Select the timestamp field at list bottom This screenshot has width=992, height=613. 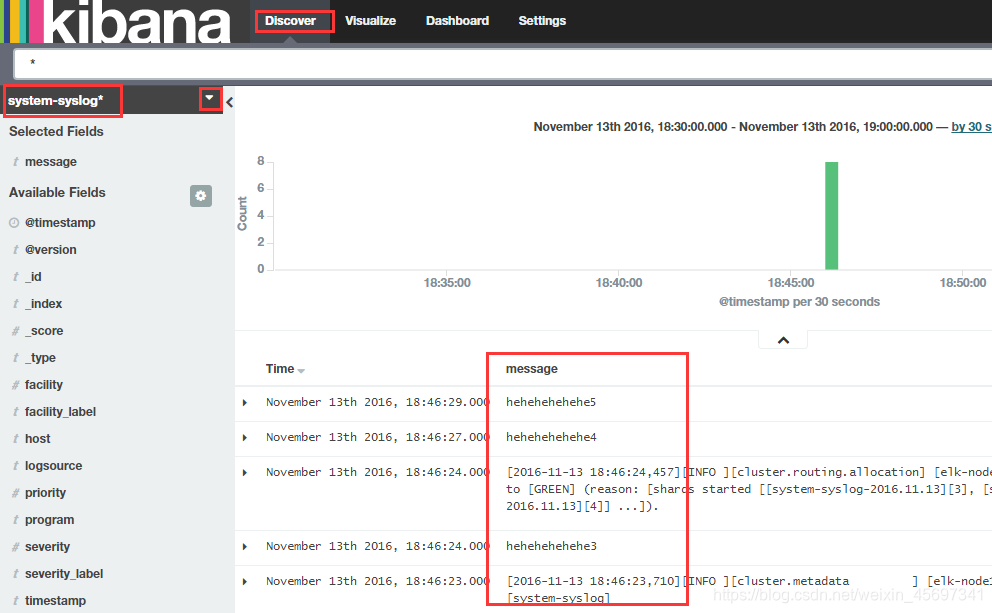pyautogui.click(x=56, y=601)
